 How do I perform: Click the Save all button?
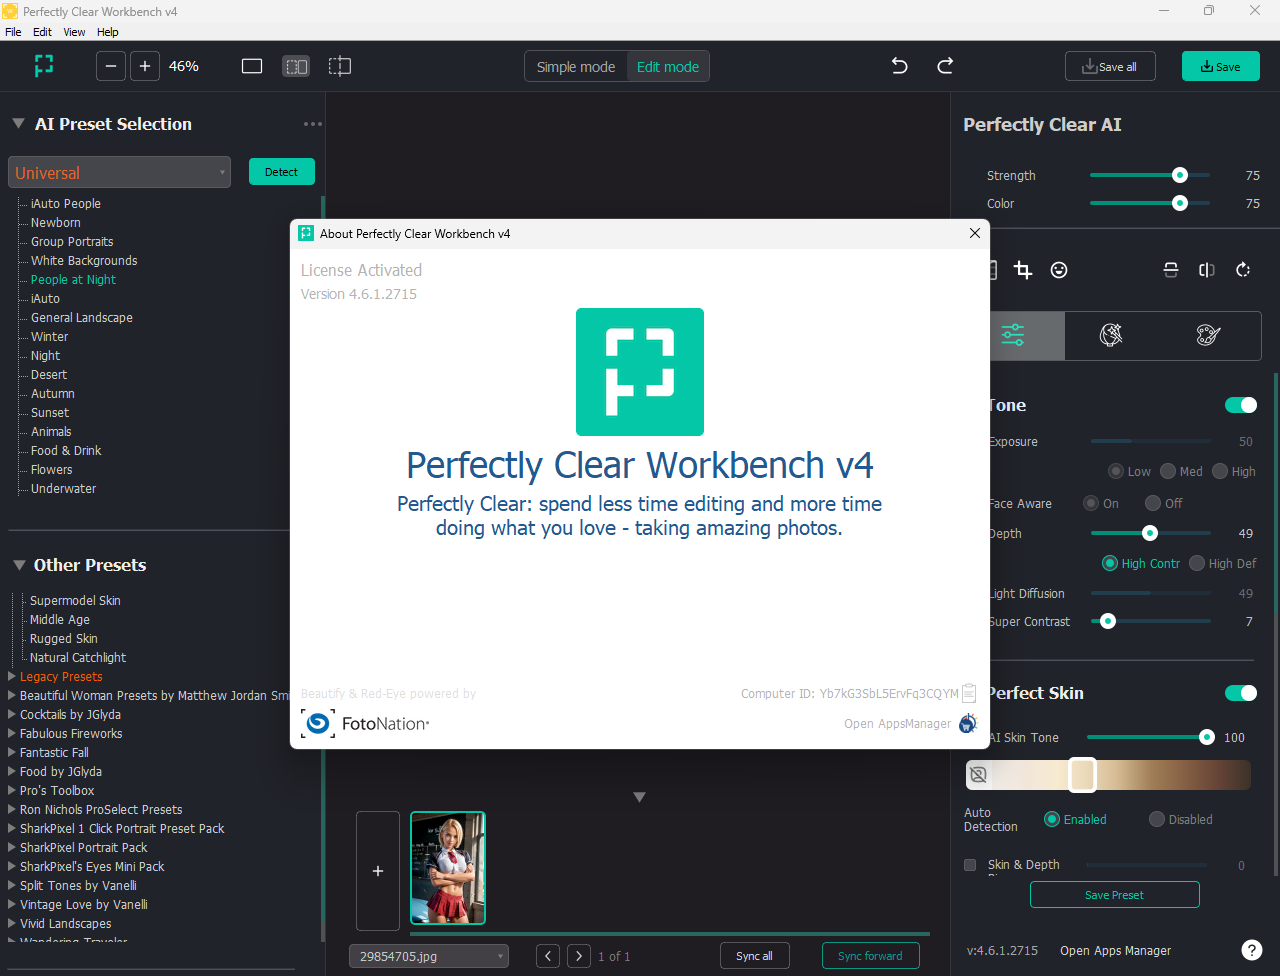[1110, 67]
